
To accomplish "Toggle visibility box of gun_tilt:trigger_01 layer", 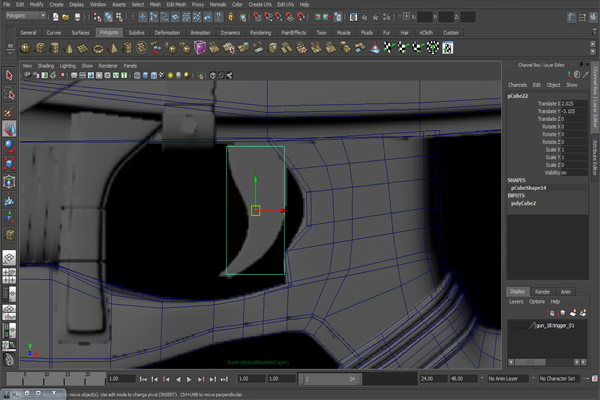I will point(513,325).
